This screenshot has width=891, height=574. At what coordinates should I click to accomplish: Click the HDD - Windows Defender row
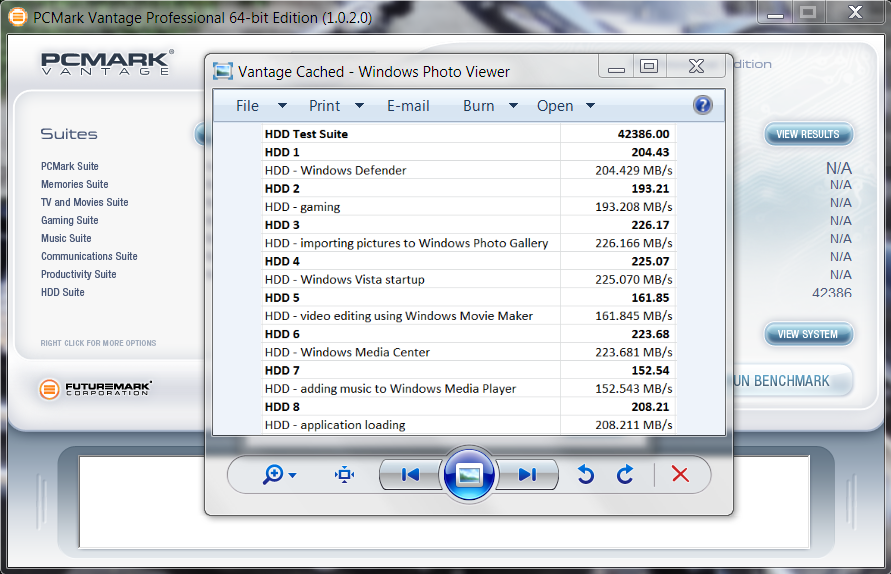pos(469,170)
